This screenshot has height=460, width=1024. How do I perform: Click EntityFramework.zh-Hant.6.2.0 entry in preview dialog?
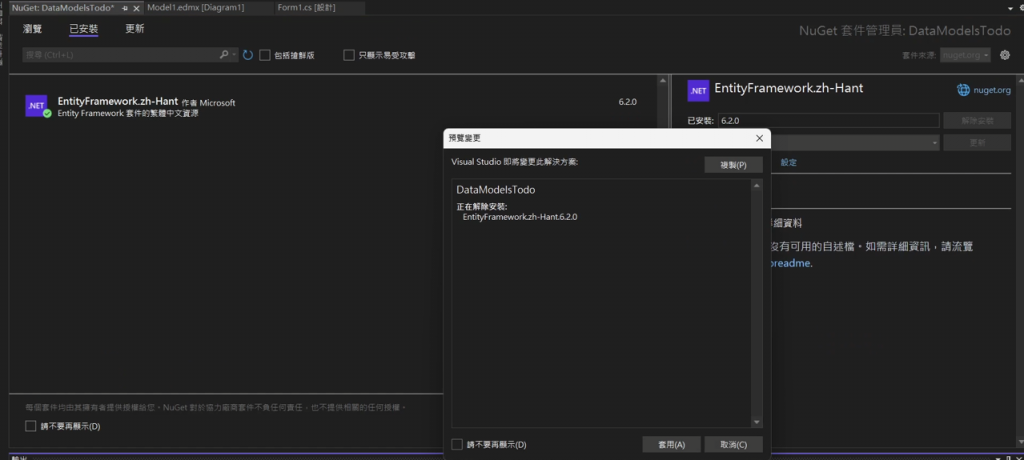point(520,216)
